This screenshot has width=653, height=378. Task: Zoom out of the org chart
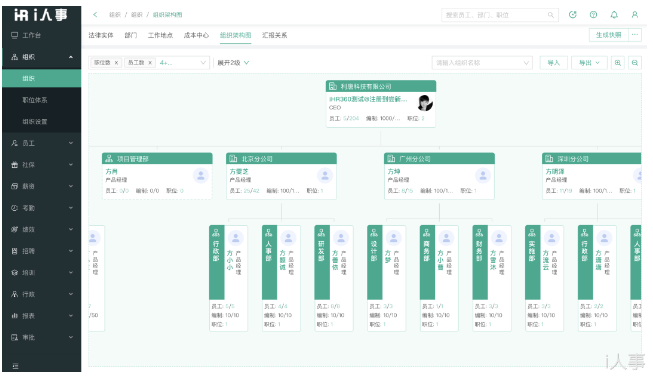point(635,63)
